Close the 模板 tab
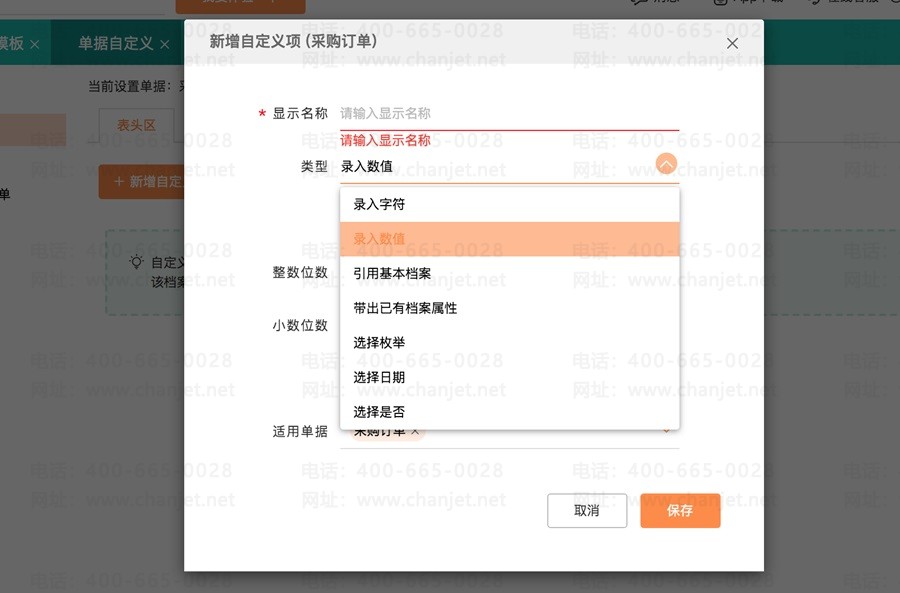The image size is (900, 593). [x=35, y=44]
